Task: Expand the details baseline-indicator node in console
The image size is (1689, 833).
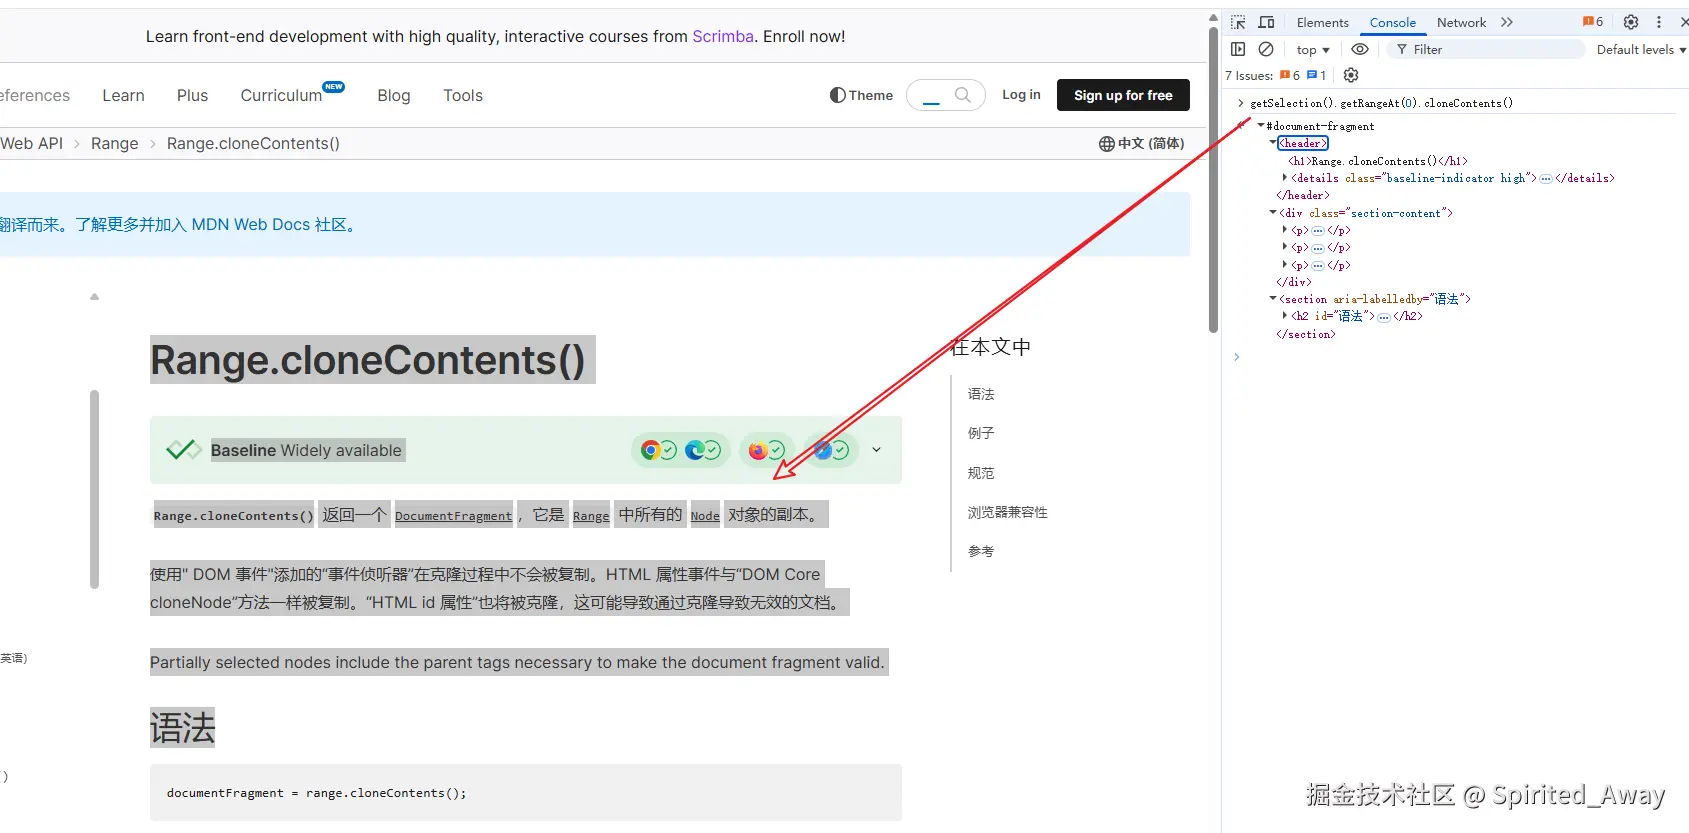Action: [1285, 178]
